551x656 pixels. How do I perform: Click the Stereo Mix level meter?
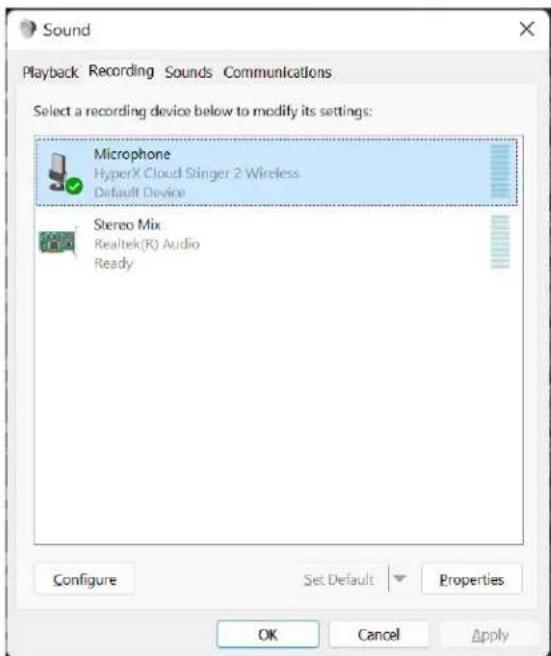tap(500, 242)
